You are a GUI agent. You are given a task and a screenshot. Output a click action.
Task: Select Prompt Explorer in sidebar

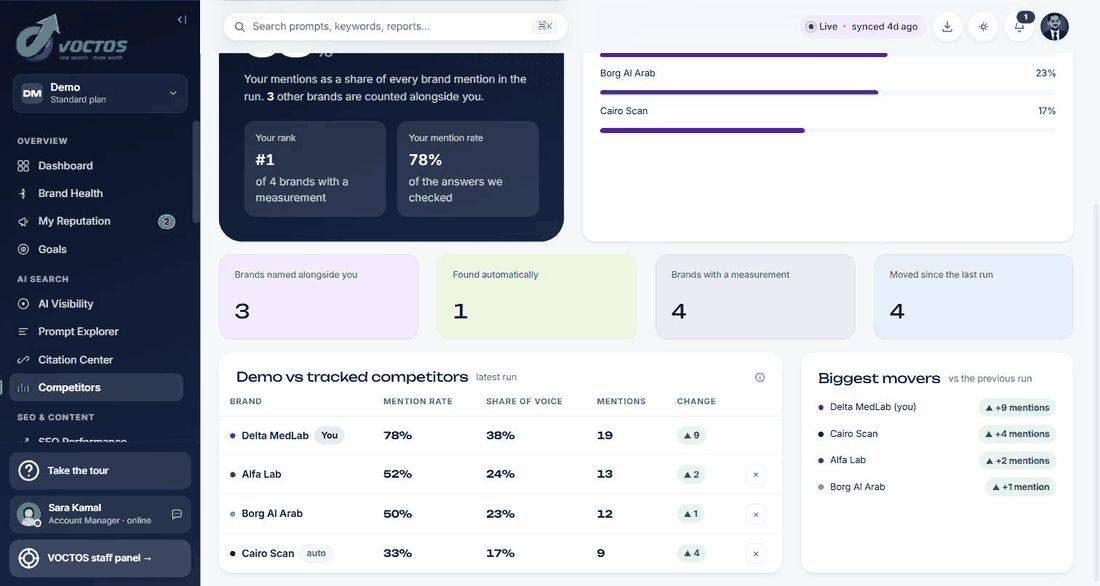tap(79, 331)
